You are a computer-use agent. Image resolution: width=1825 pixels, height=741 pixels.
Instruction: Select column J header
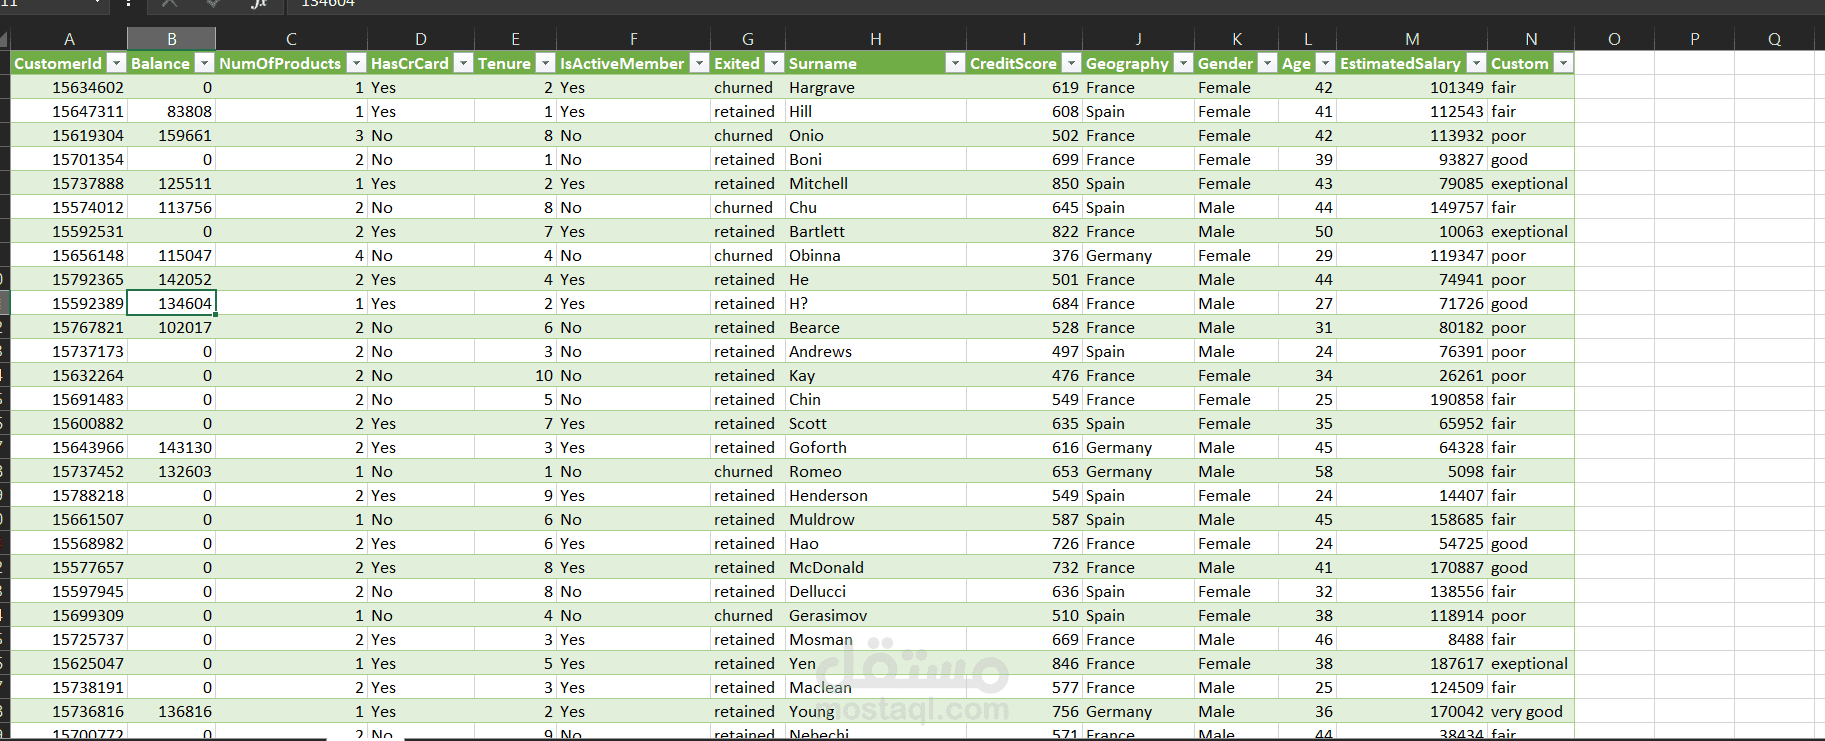click(1138, 39)
